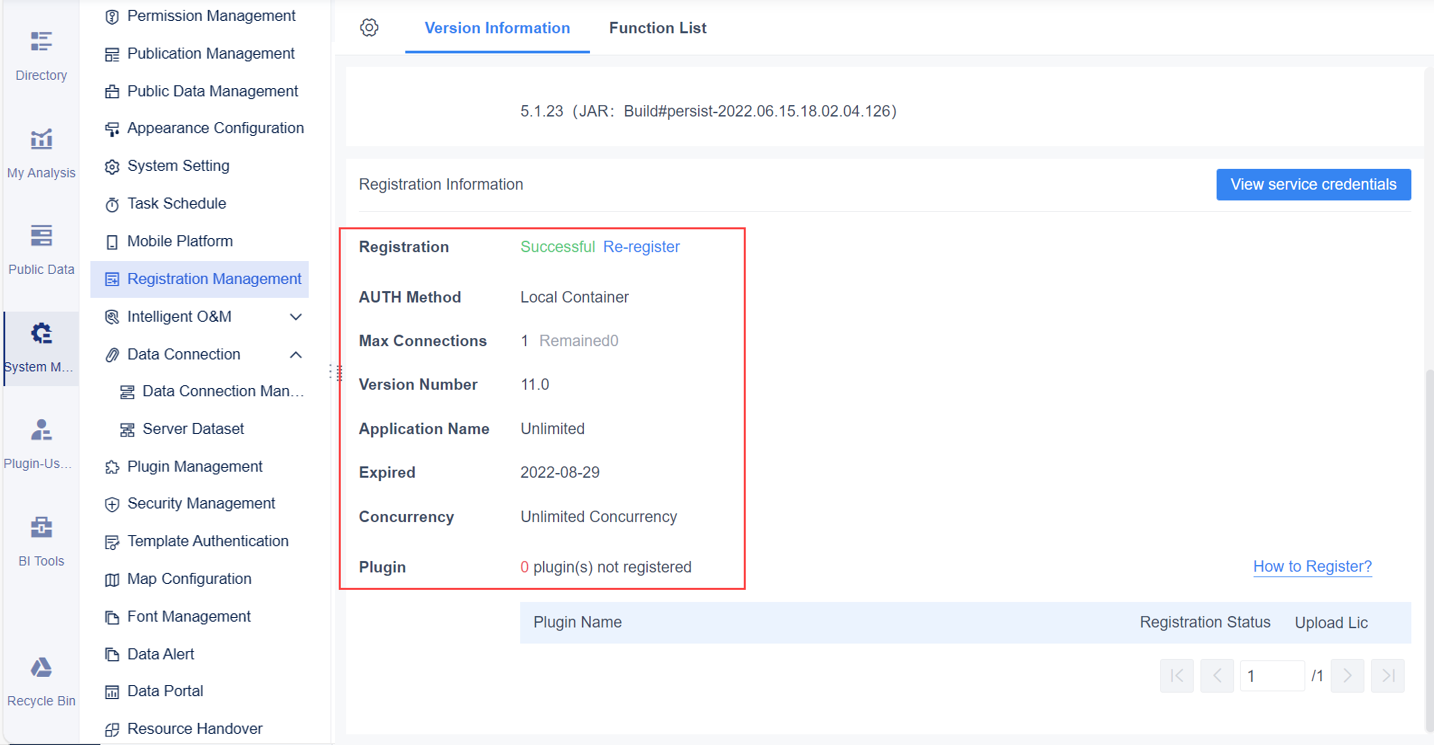Open the Recycle Bin section
Screen dimensions: 1434x745
[x=40, y=680]
